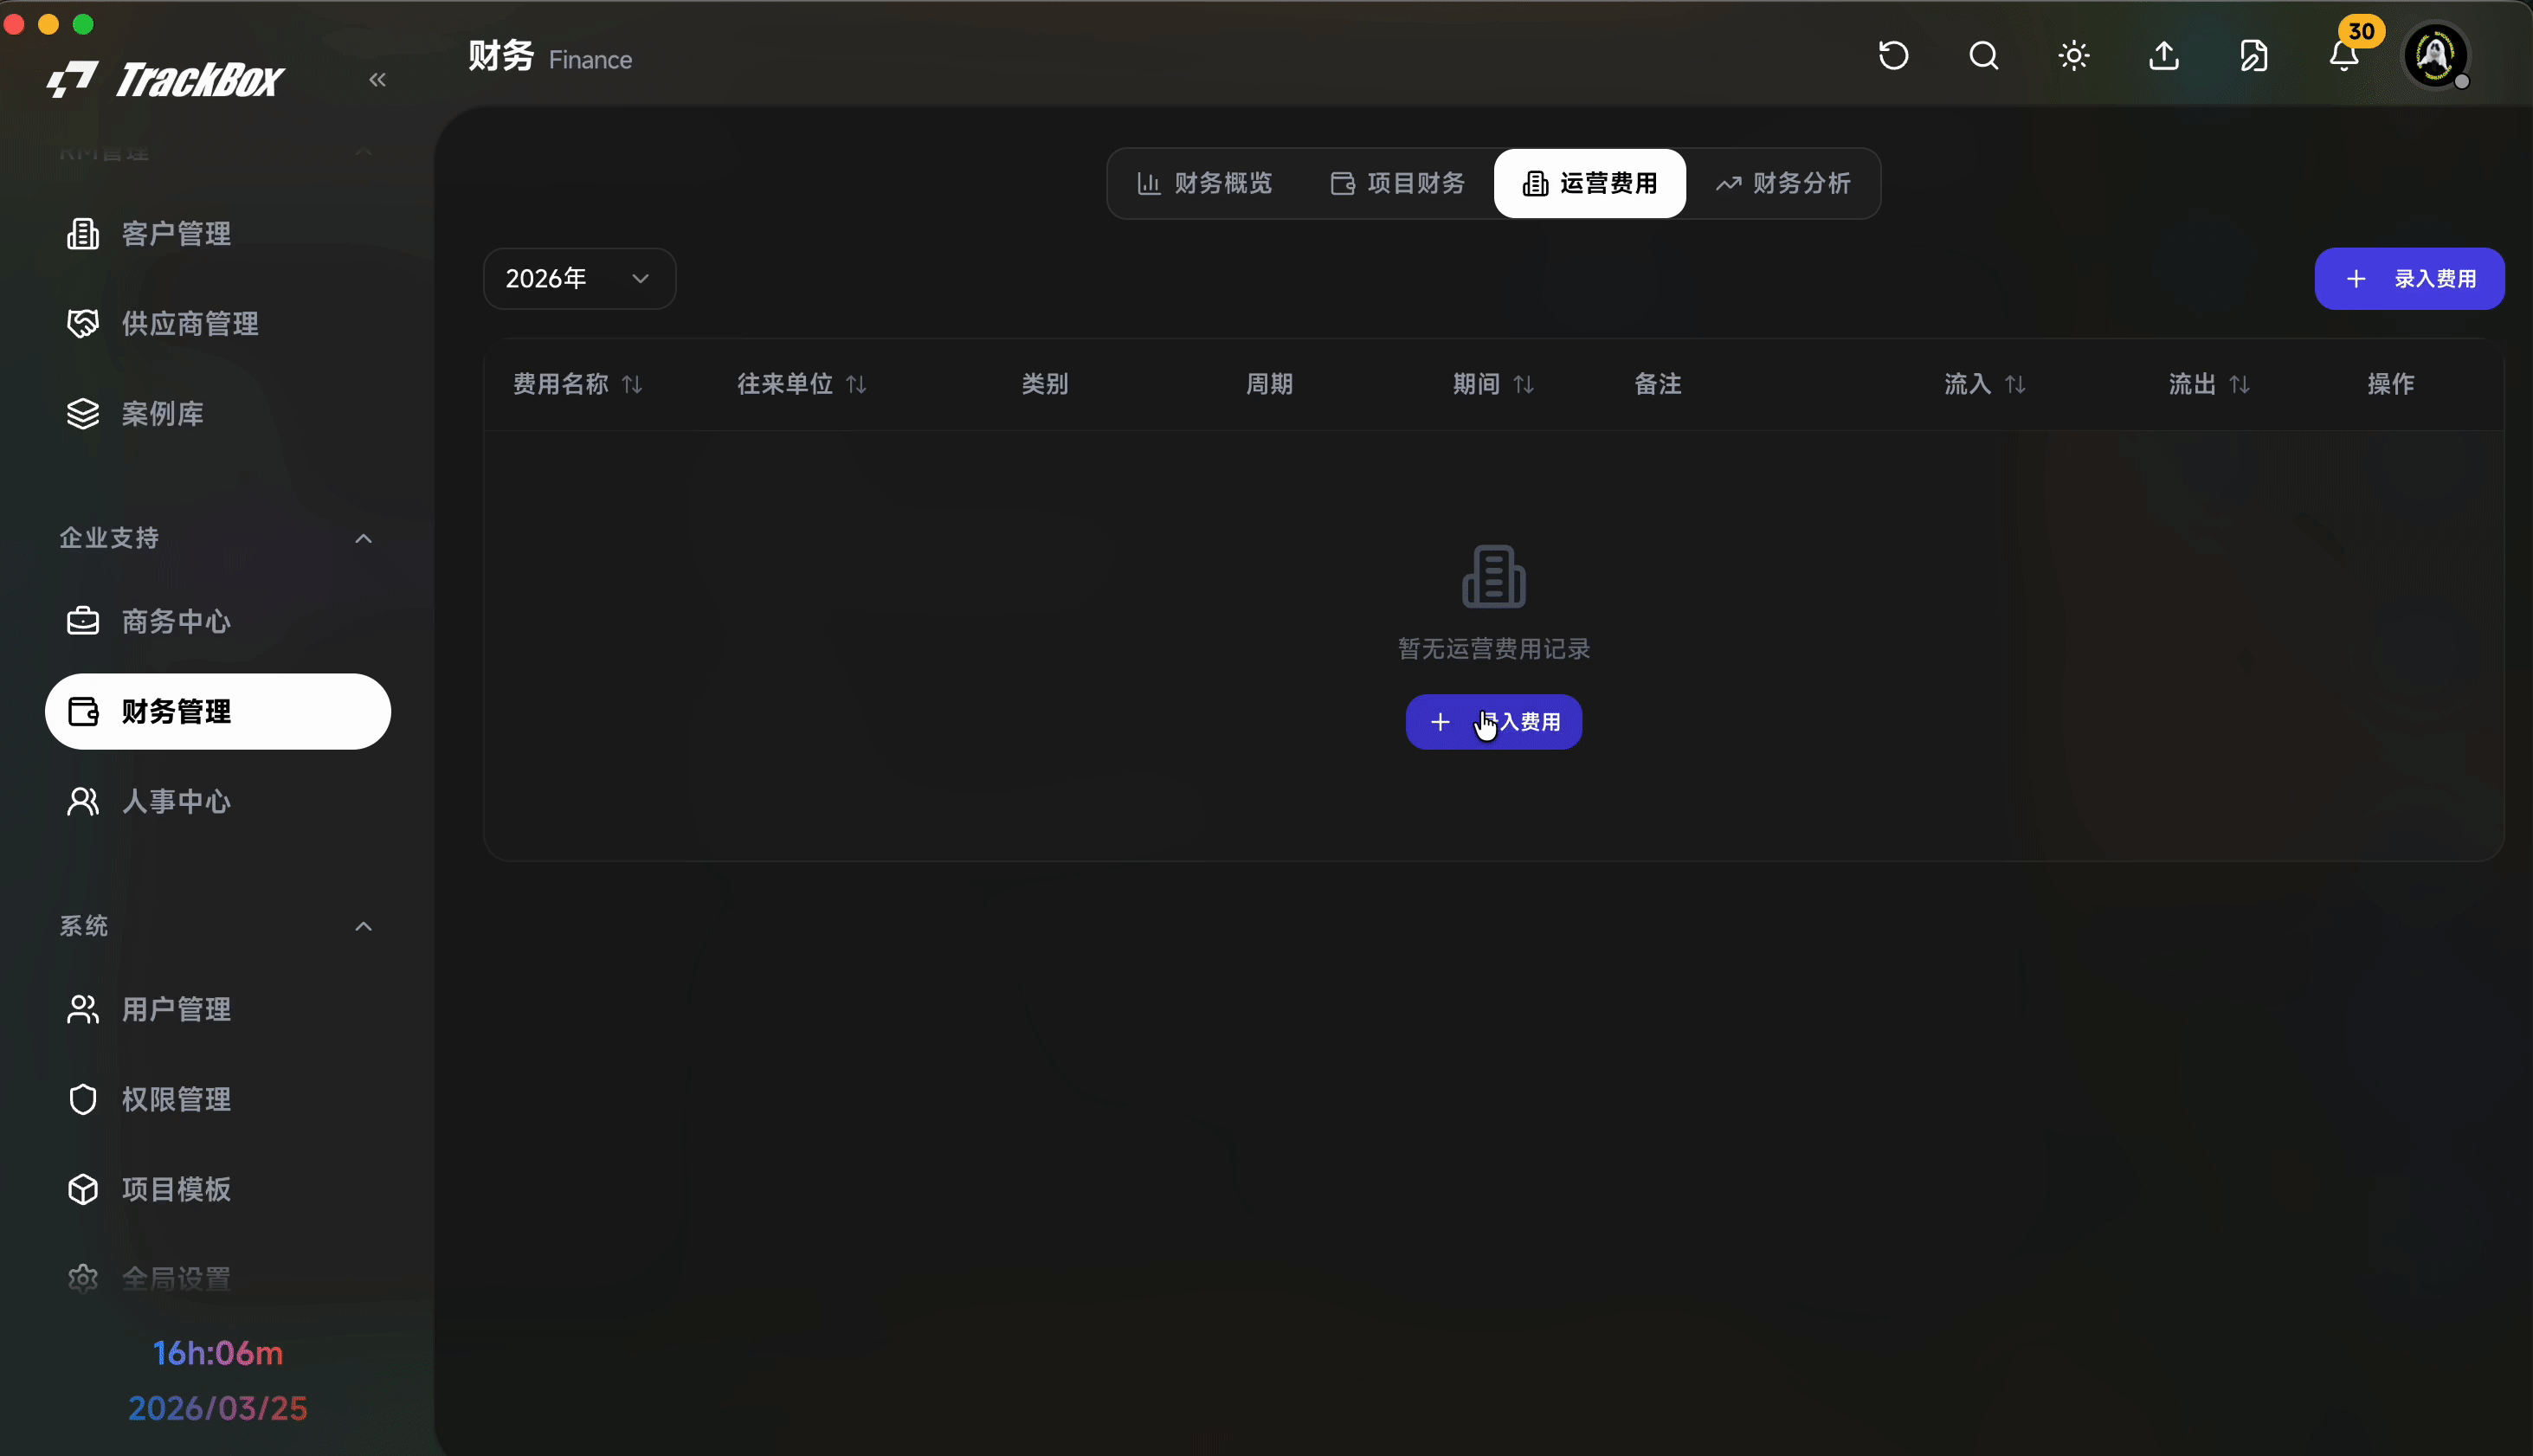This screenshot has width=2533, height=1456.
Task: Click the 操作 column header
Action: click(2391, 385)
